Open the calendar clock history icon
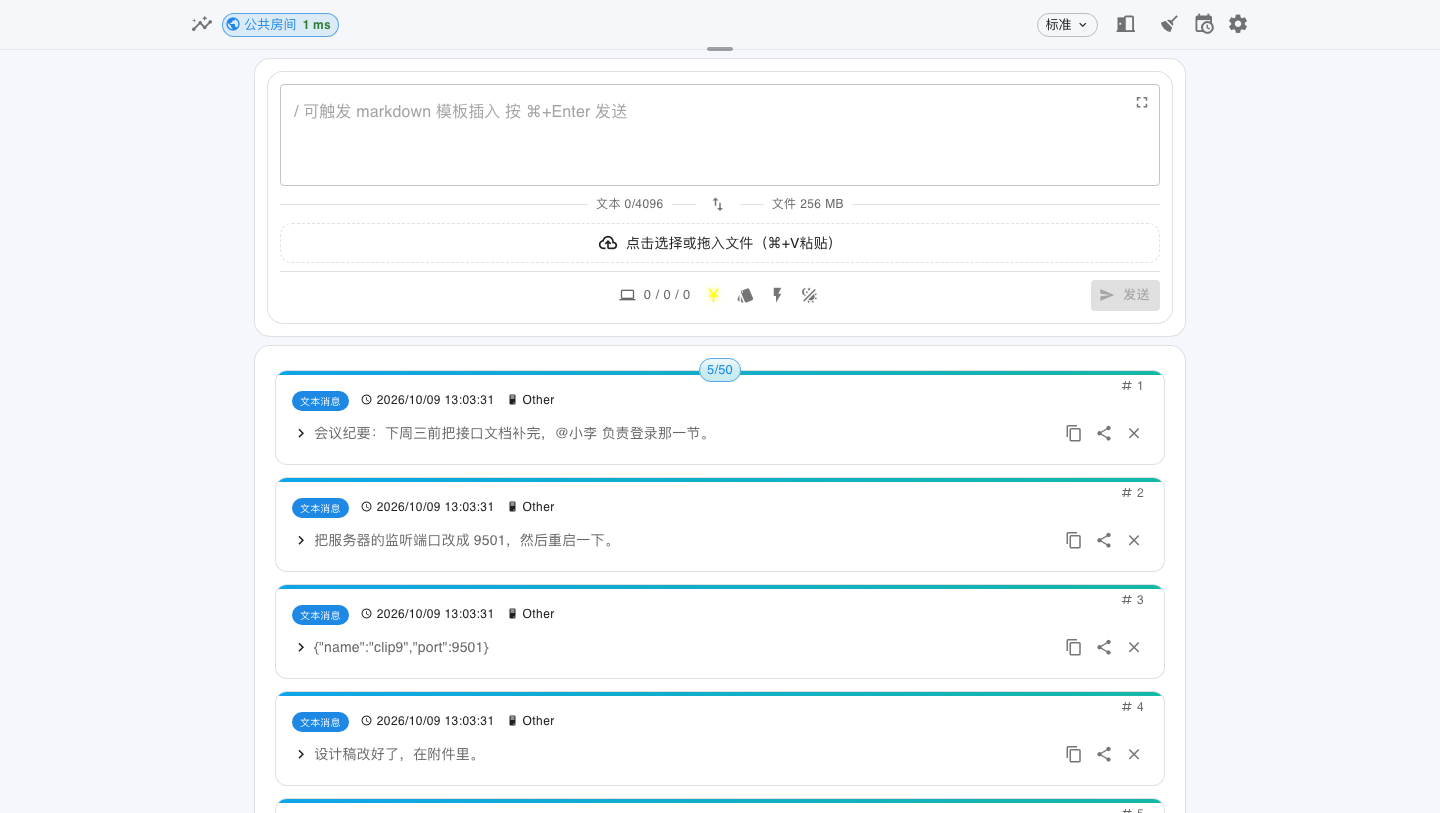The width and height of the screenshot is (1440, 813). click(x=1204, y=24)
